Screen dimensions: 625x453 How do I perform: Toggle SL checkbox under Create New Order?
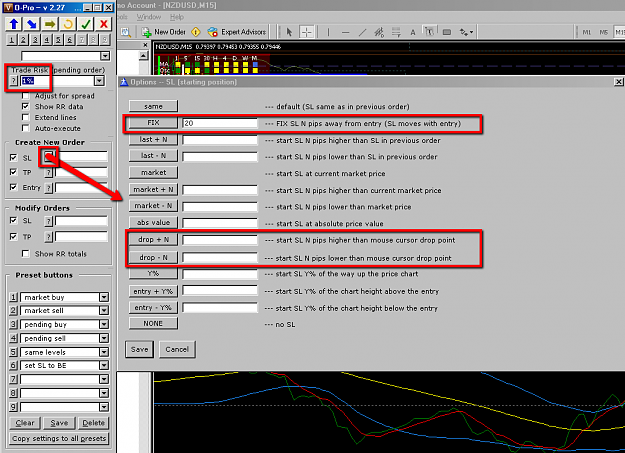point(14,158)
